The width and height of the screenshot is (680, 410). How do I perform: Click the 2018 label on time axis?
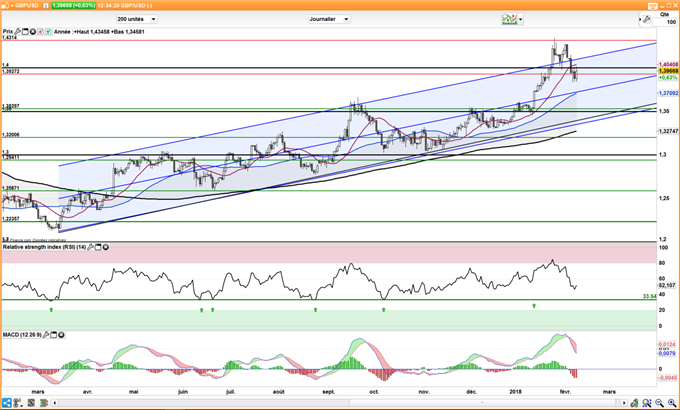point(516,392)
